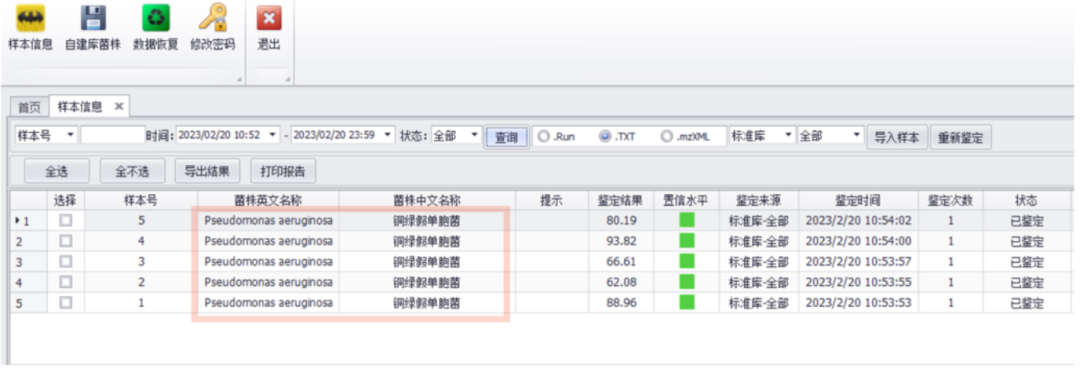Tick the checkbox in row 3
The height and width of the screenshot is (369, 1080).
tap(65, 262)
